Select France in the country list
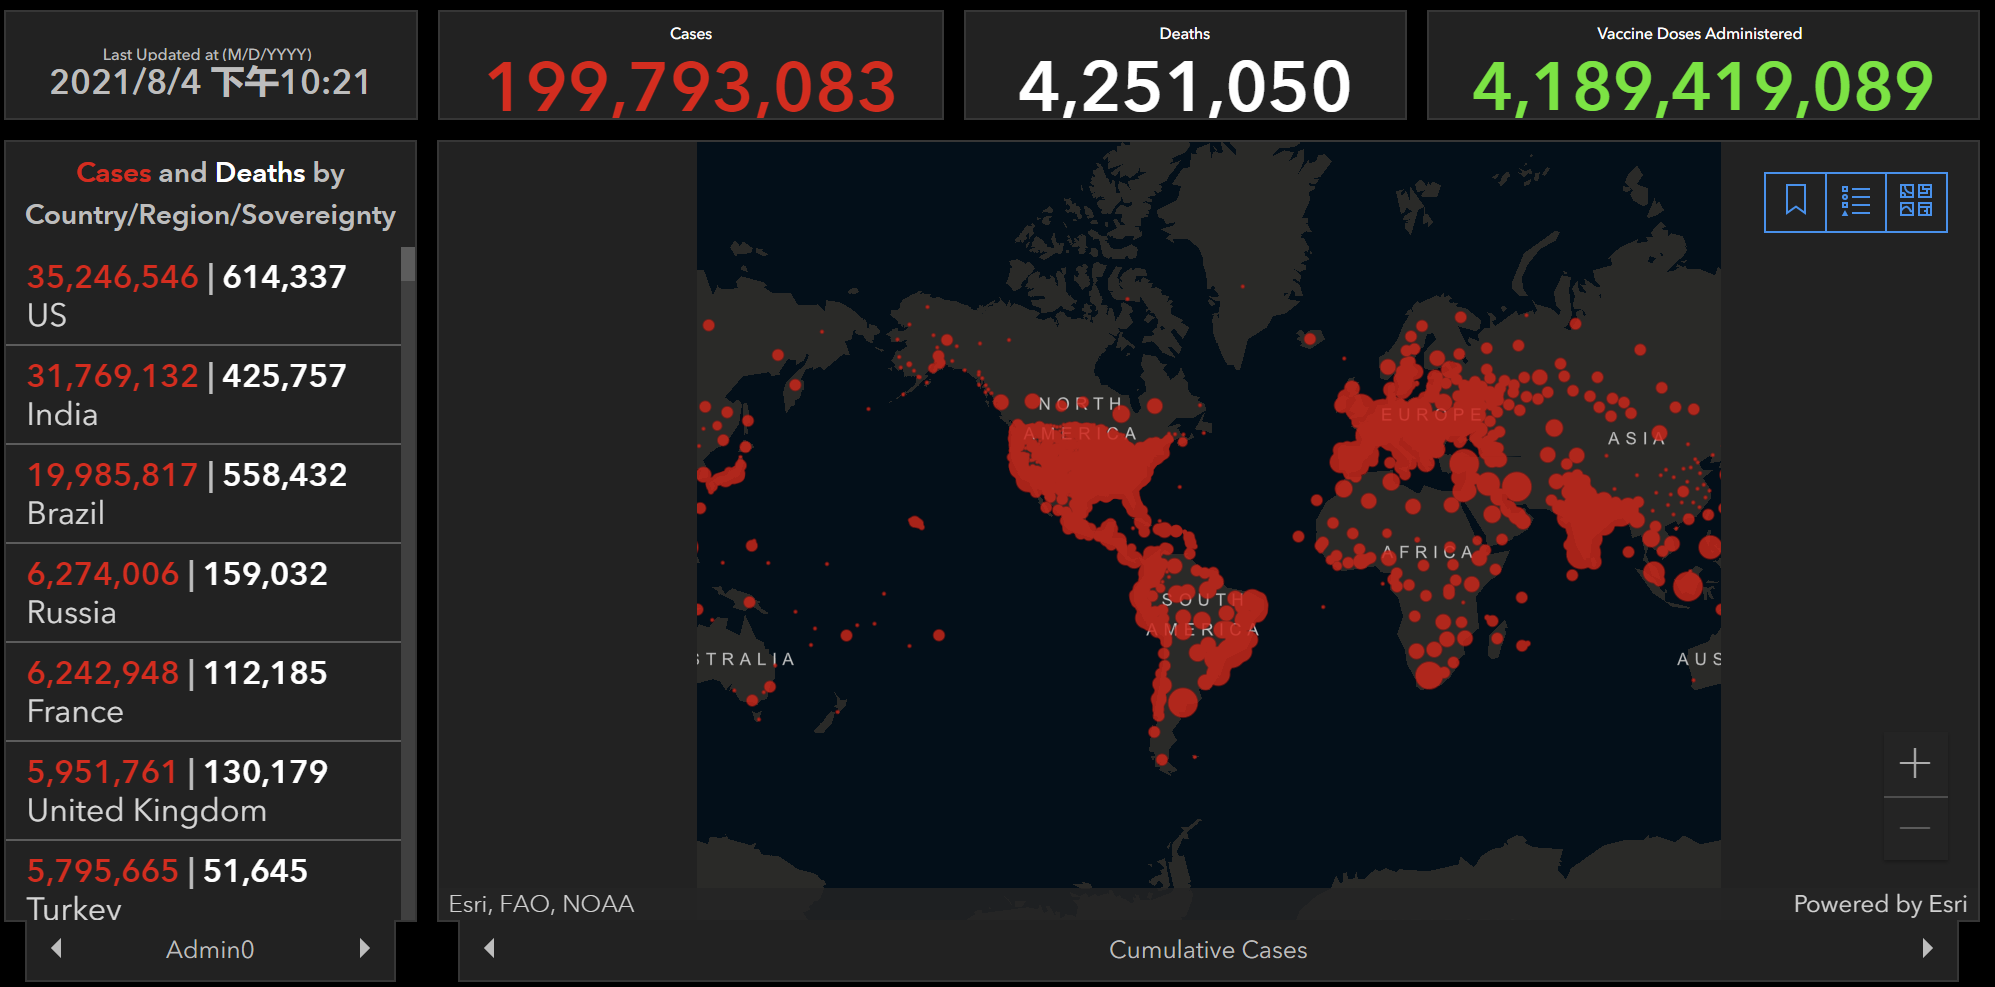The height and width of the screenshot is (987, 1995). tap(203, 692)
